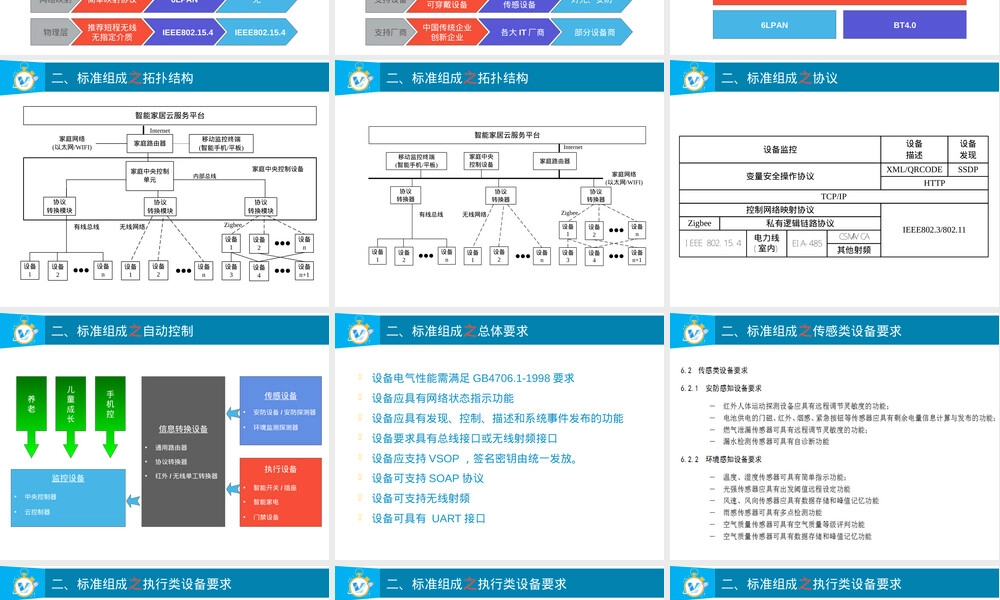Select the 家庭中央控制单元 box in topology diagram
1000x600 pixels.
(150, 175)
